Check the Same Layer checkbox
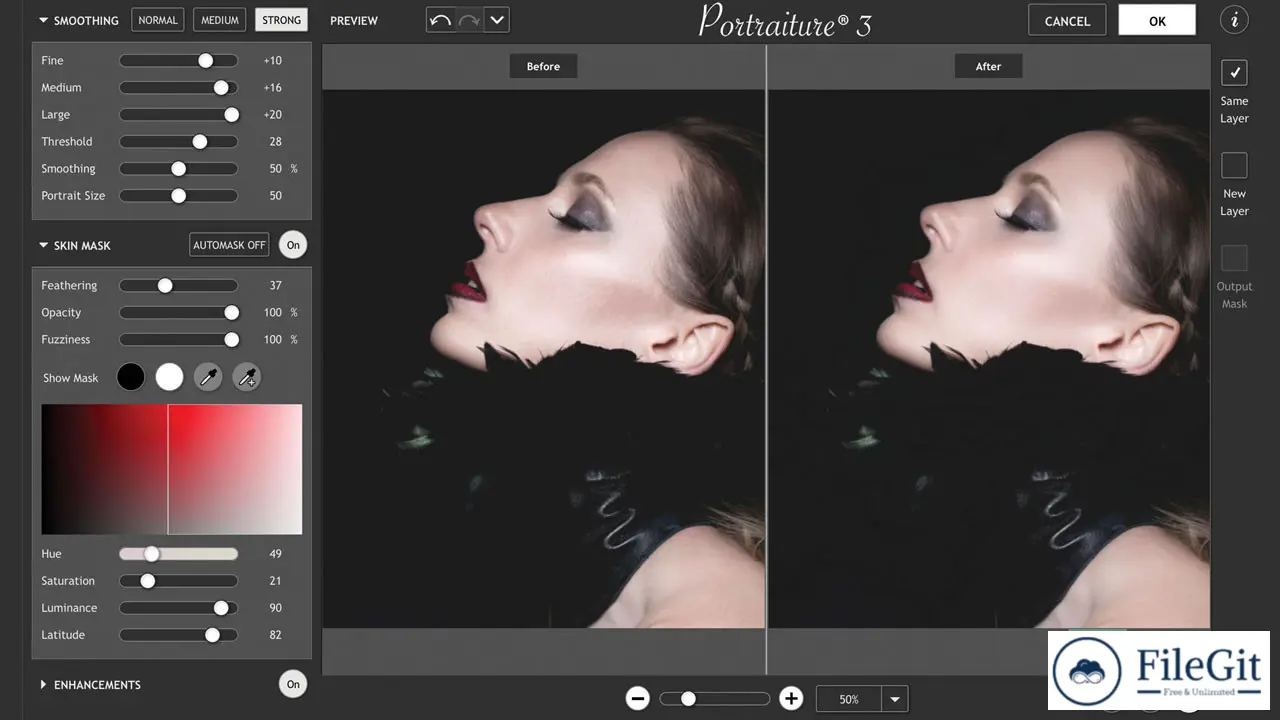 click(1234, 73)
